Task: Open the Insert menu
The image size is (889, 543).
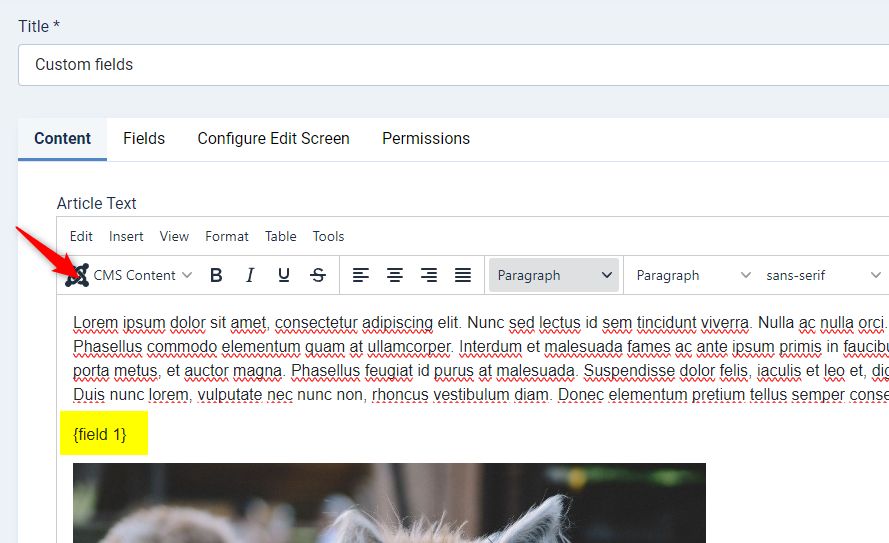Action: [x=126, y=236]
